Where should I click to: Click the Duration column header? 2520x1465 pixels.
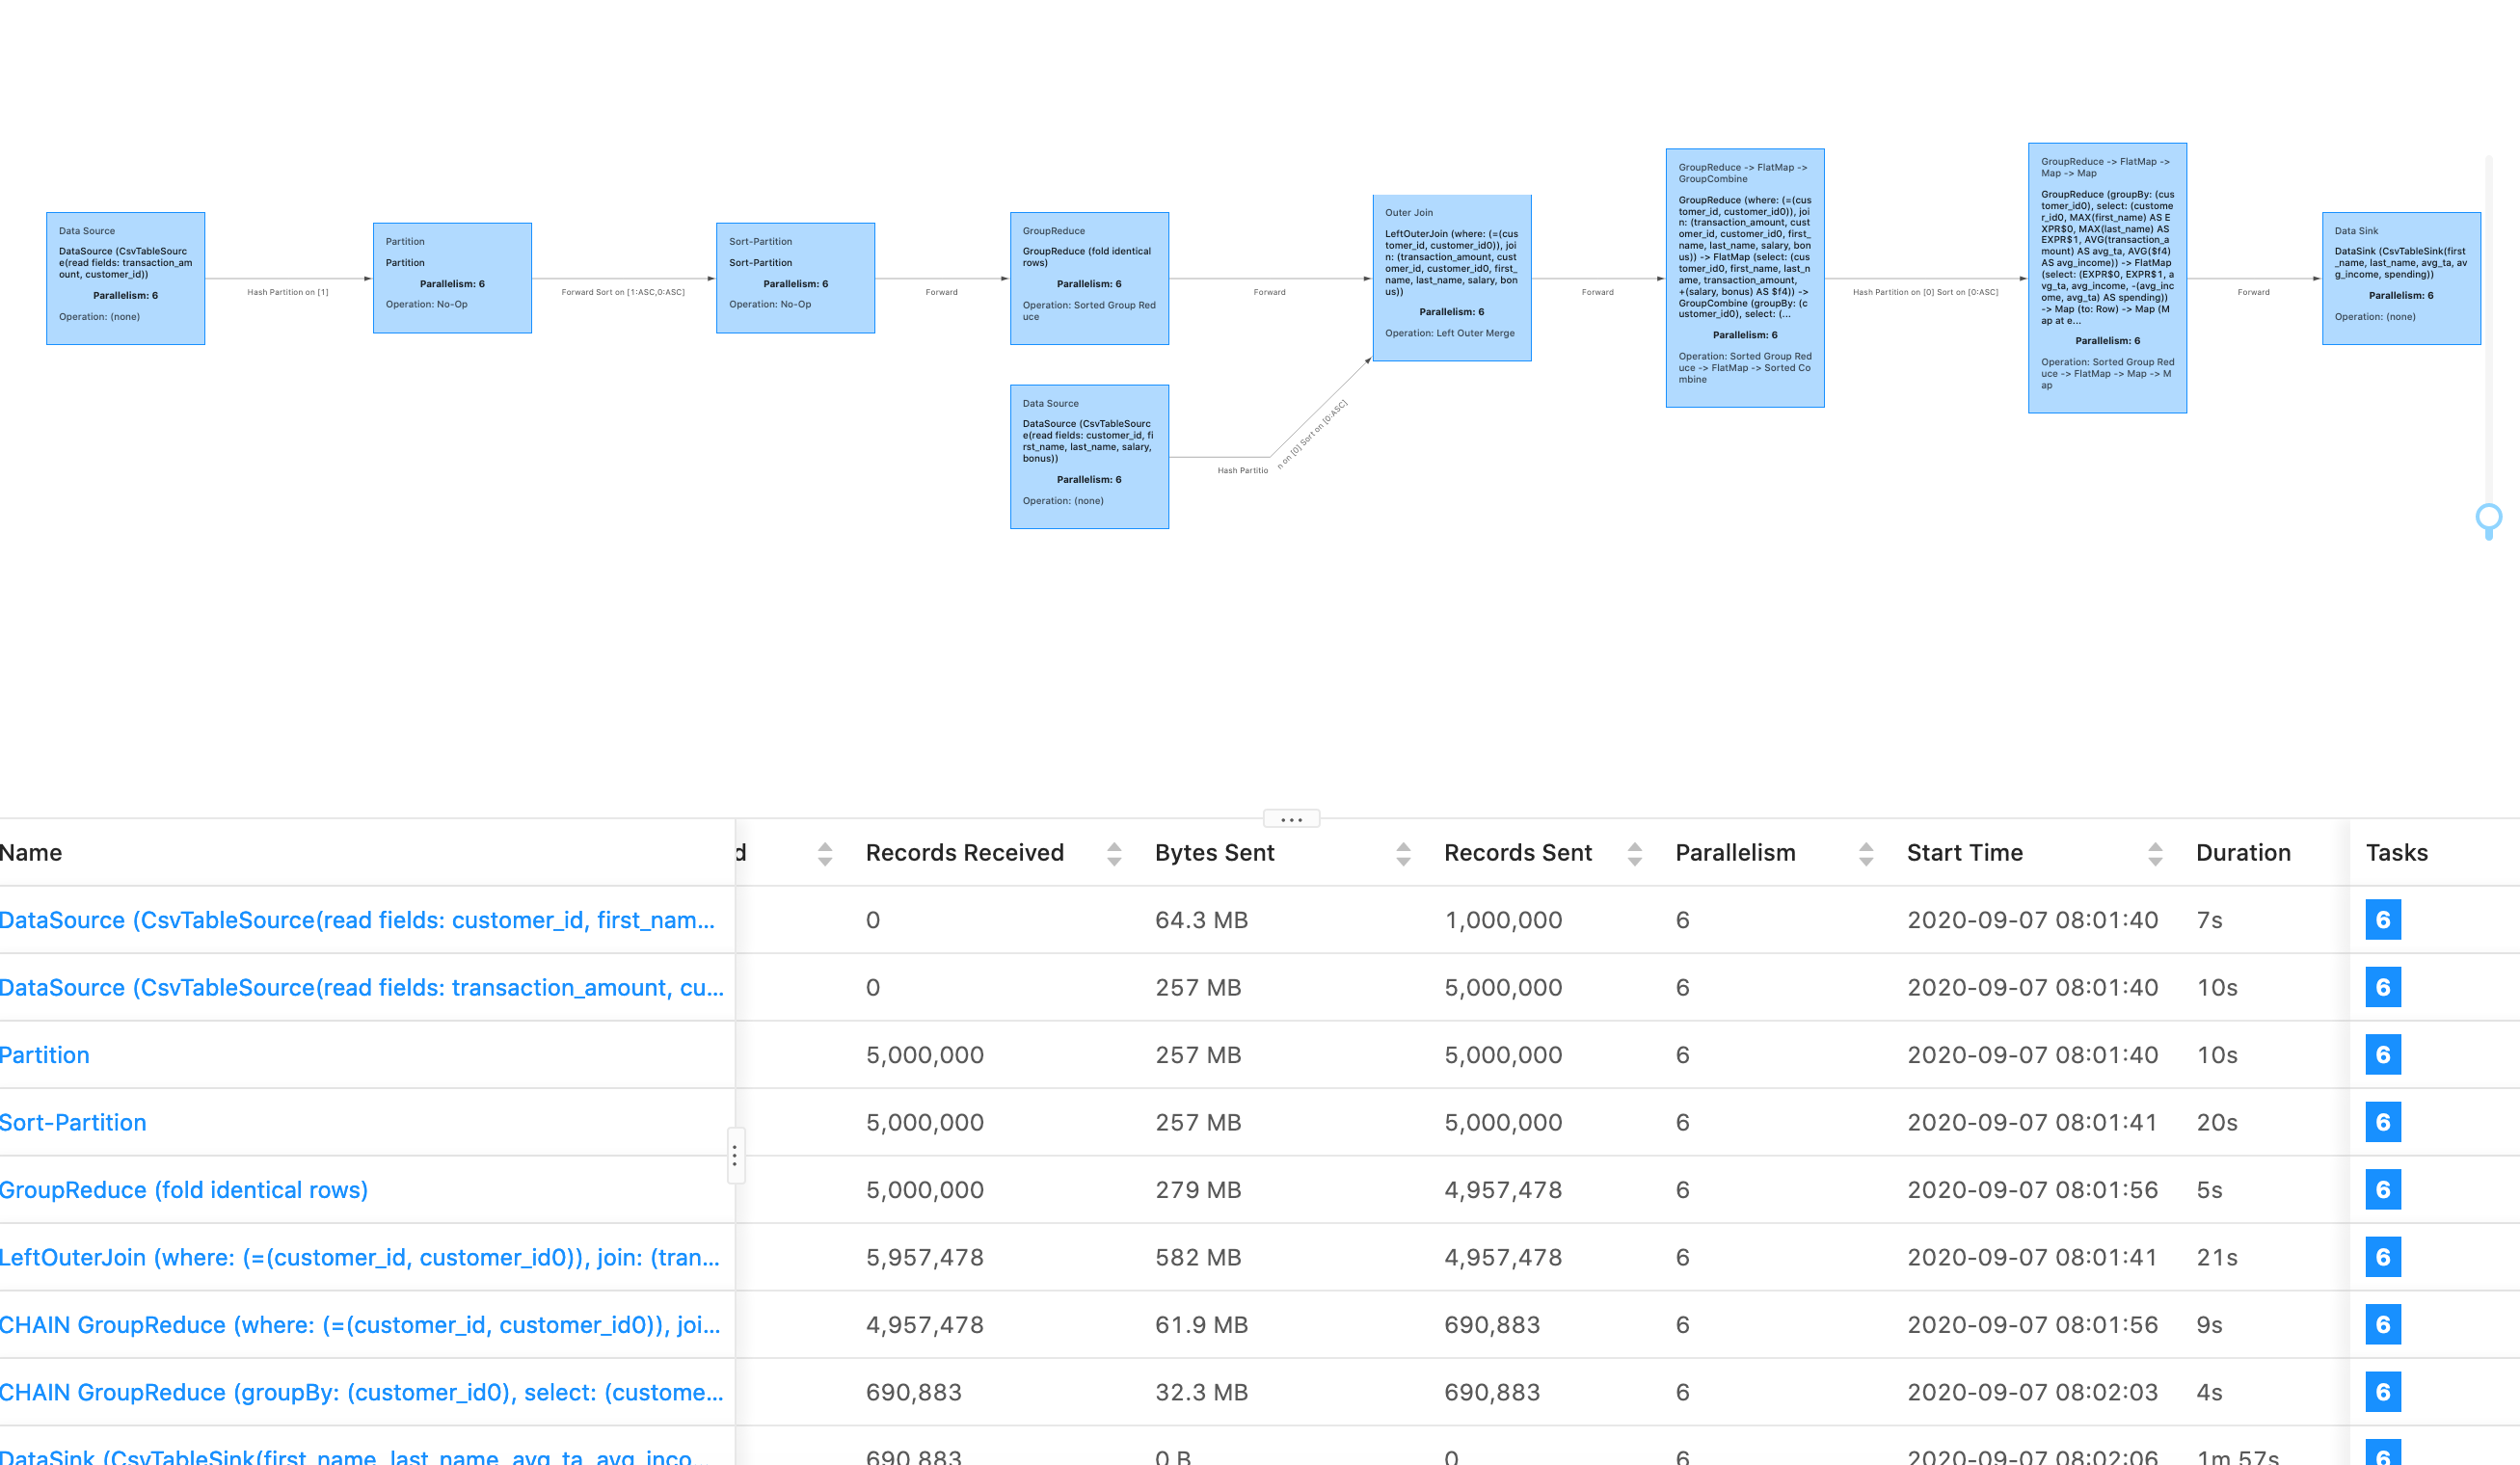point(2242,853)
